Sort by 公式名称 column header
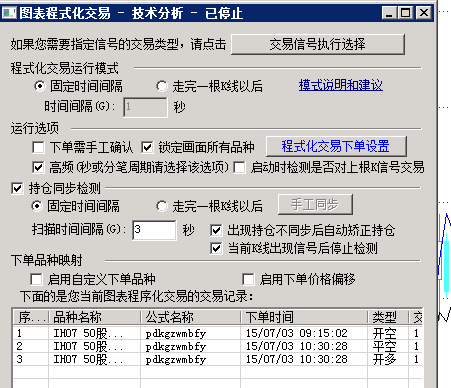Image resolution: width=451 pixels, height=388 pixels. (x=190, y=317)
